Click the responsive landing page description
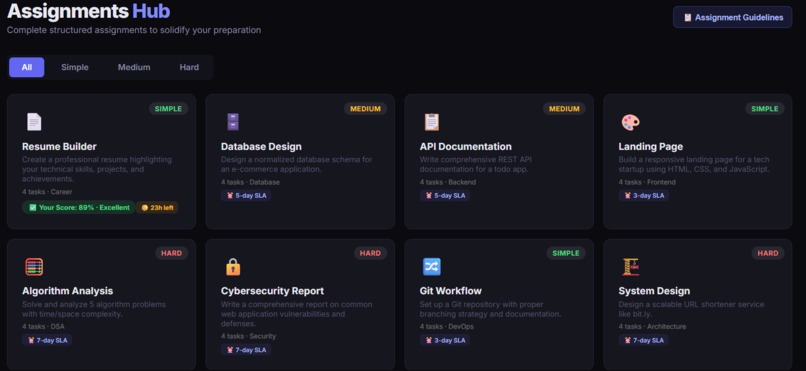The width and height of the screenshot is (806, 371). pyautogui.click(x=694, y=164)
